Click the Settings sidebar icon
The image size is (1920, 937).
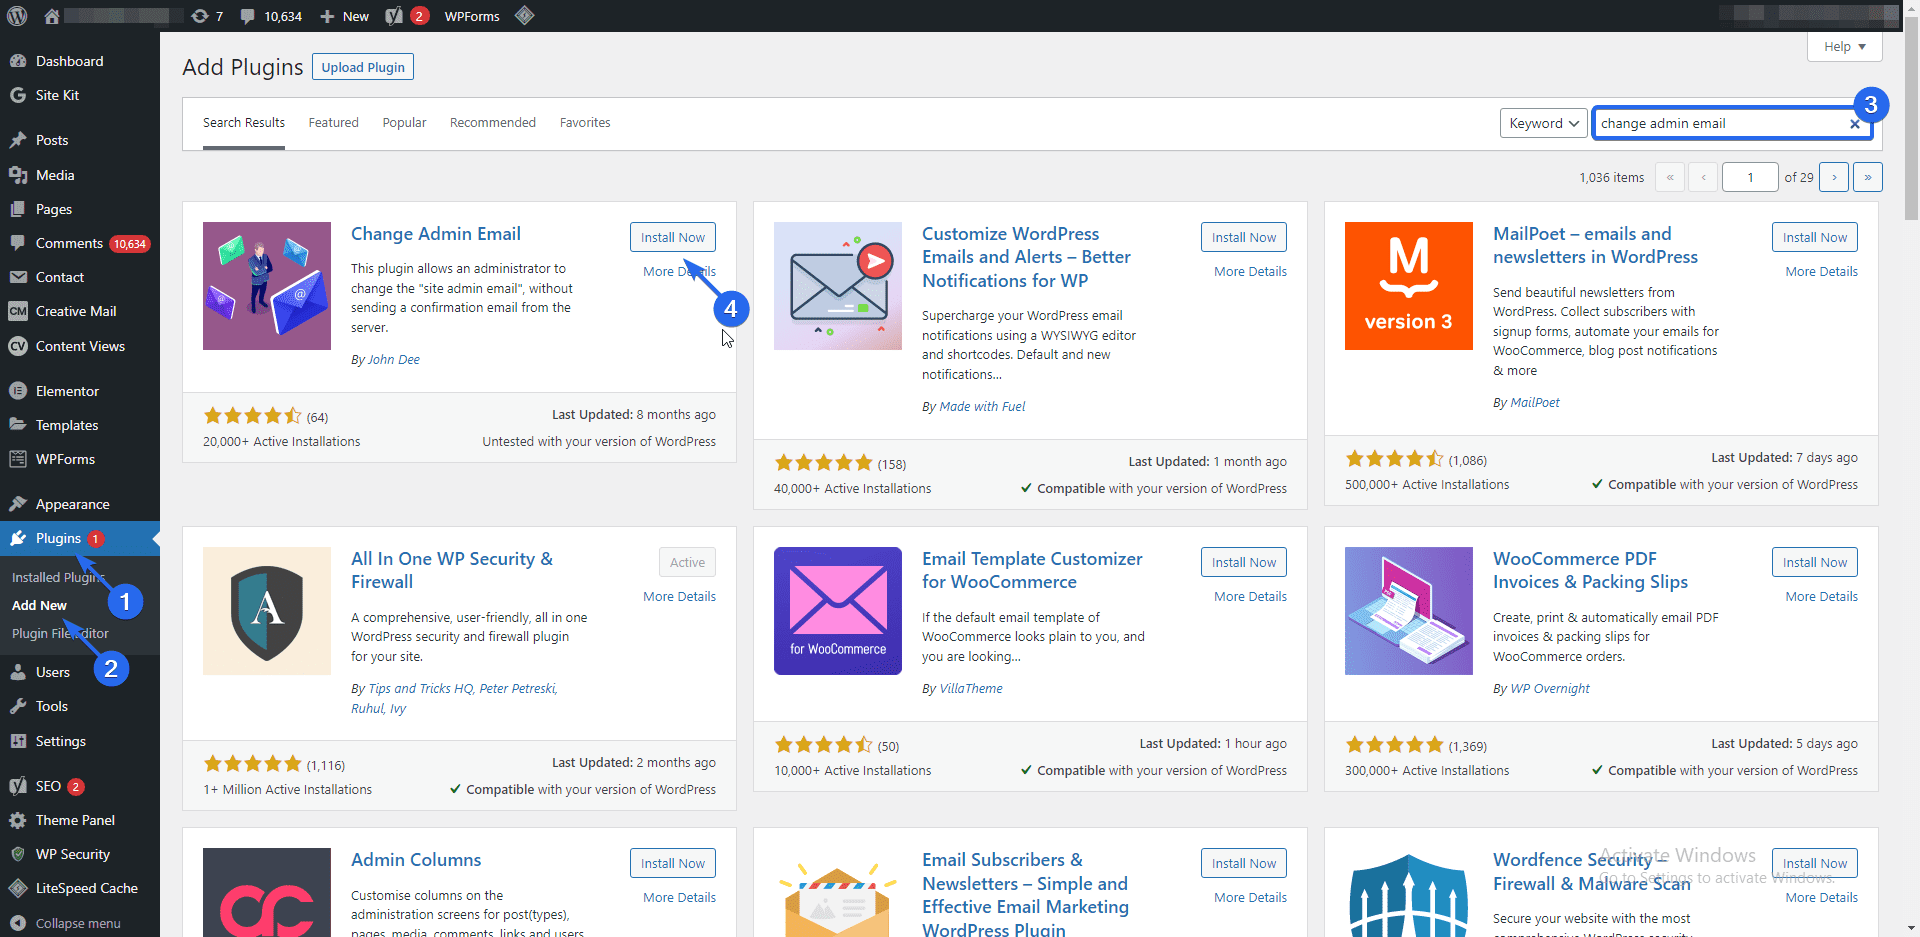coord(18,741)
